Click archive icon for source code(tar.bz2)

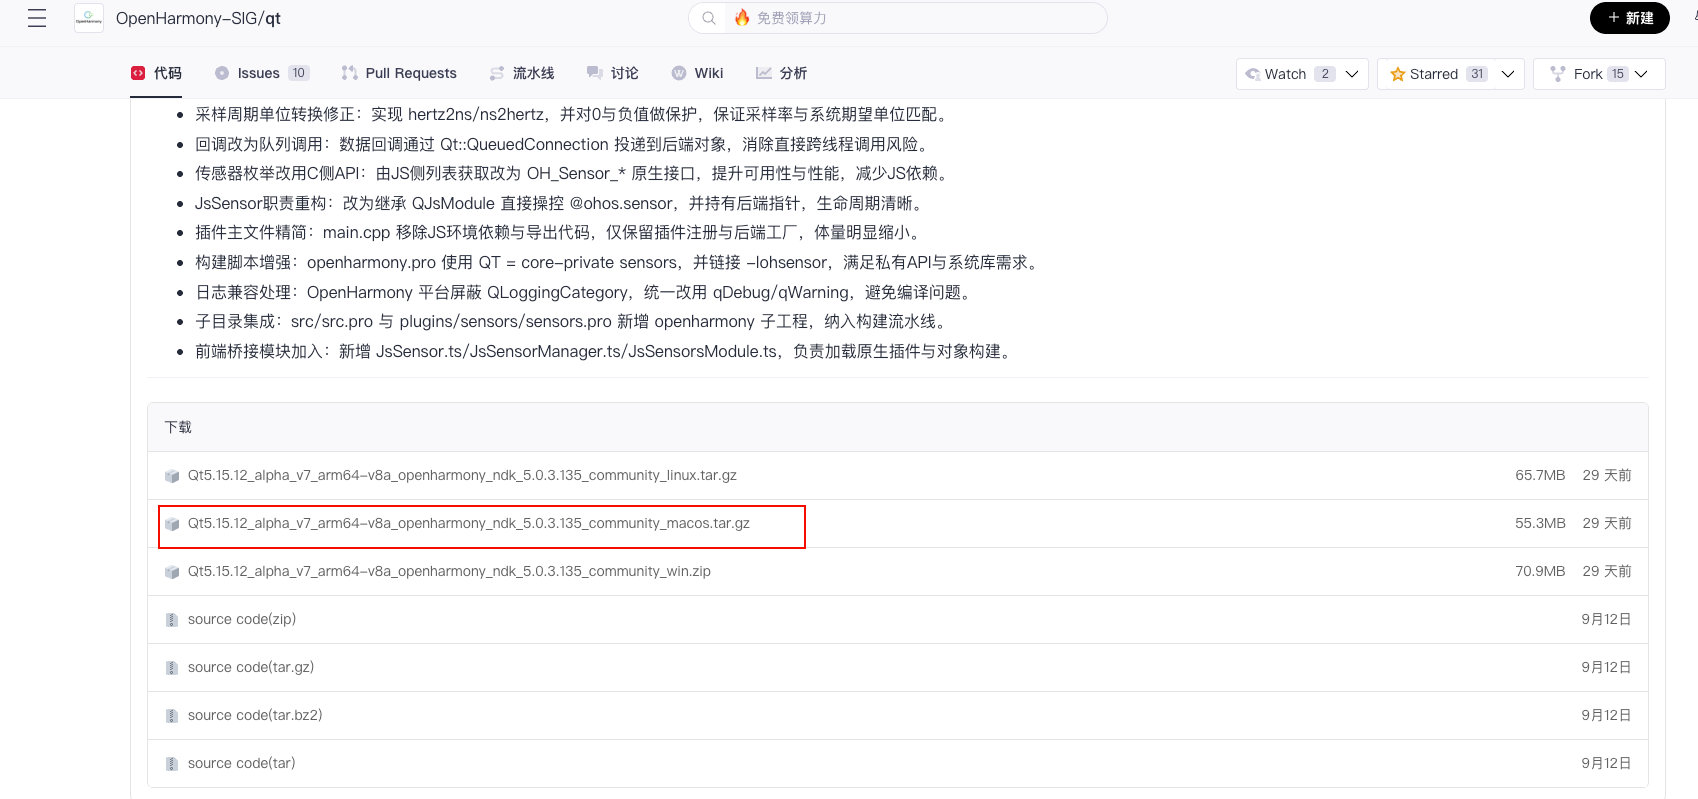point(172,716)
